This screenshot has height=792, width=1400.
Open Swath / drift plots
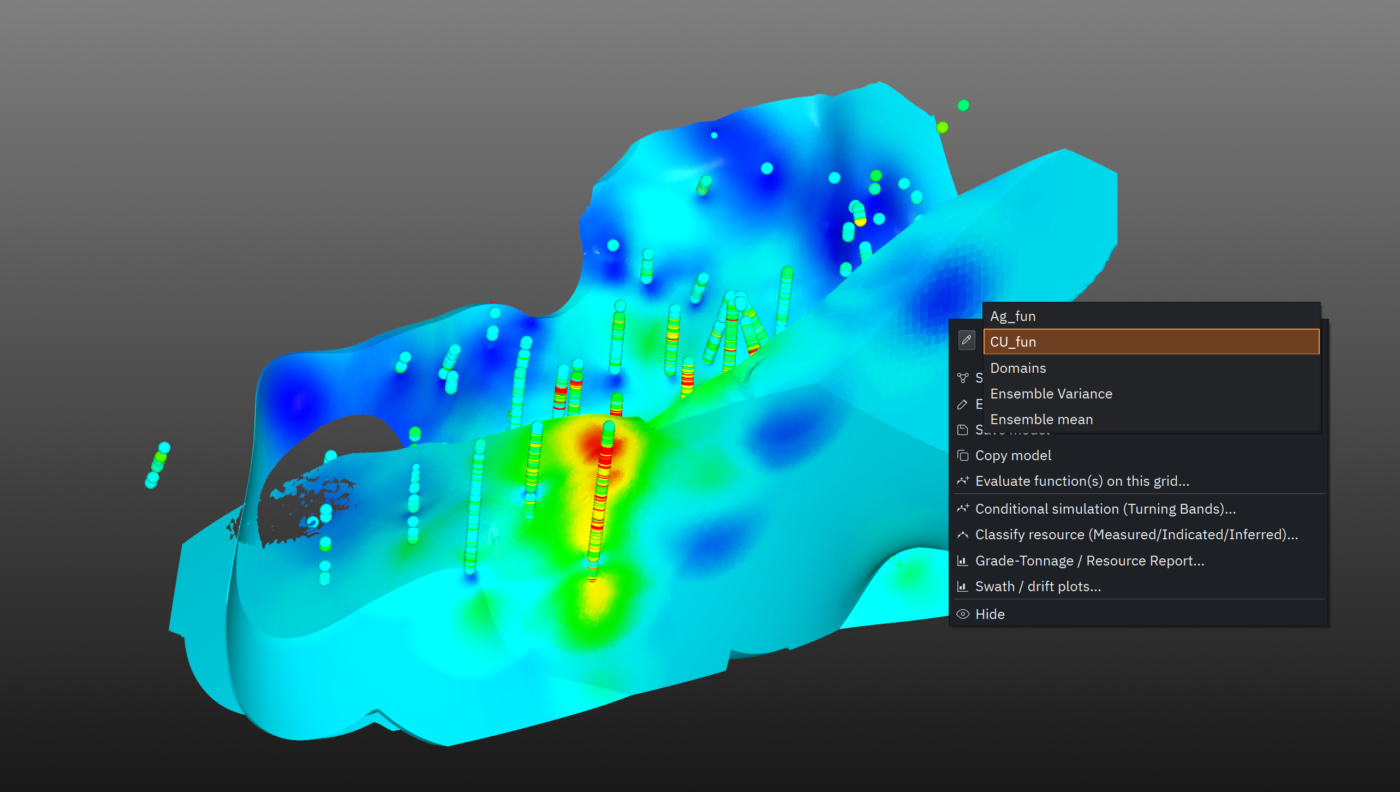click(x=1137, y=587)
